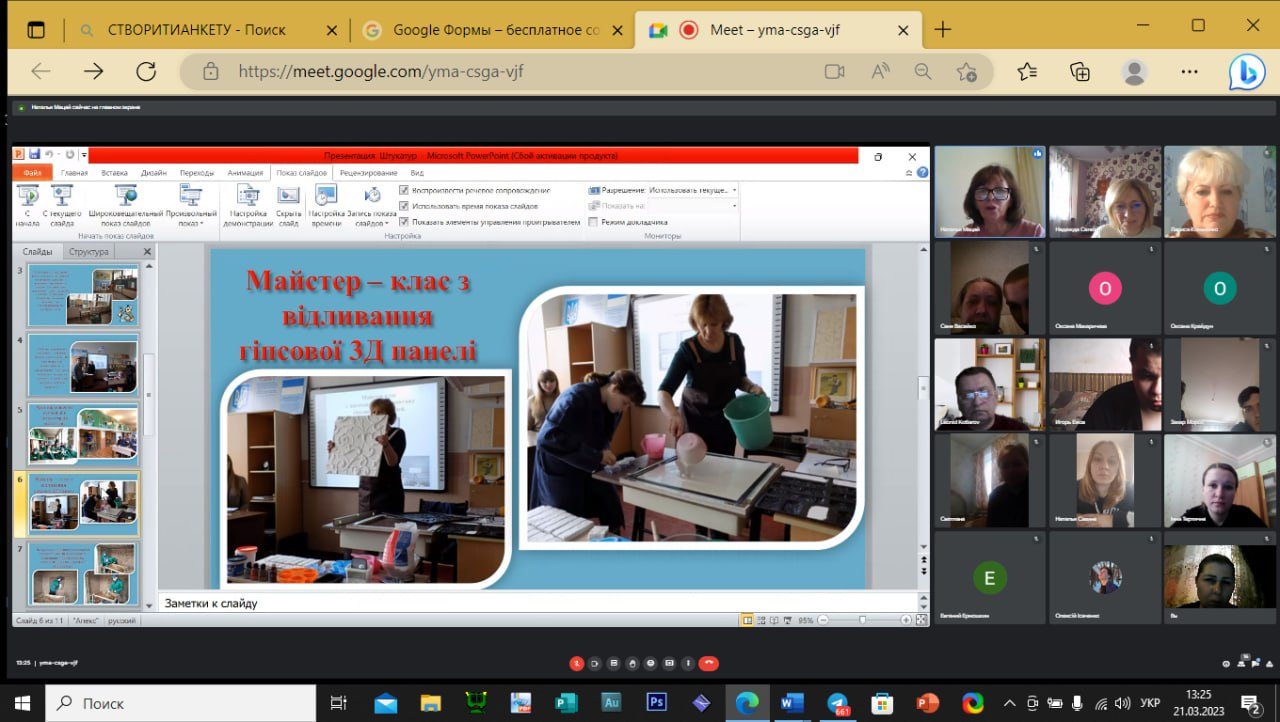
Task: Click the muted microphone button in Meet
Action: tap(577, 663)
